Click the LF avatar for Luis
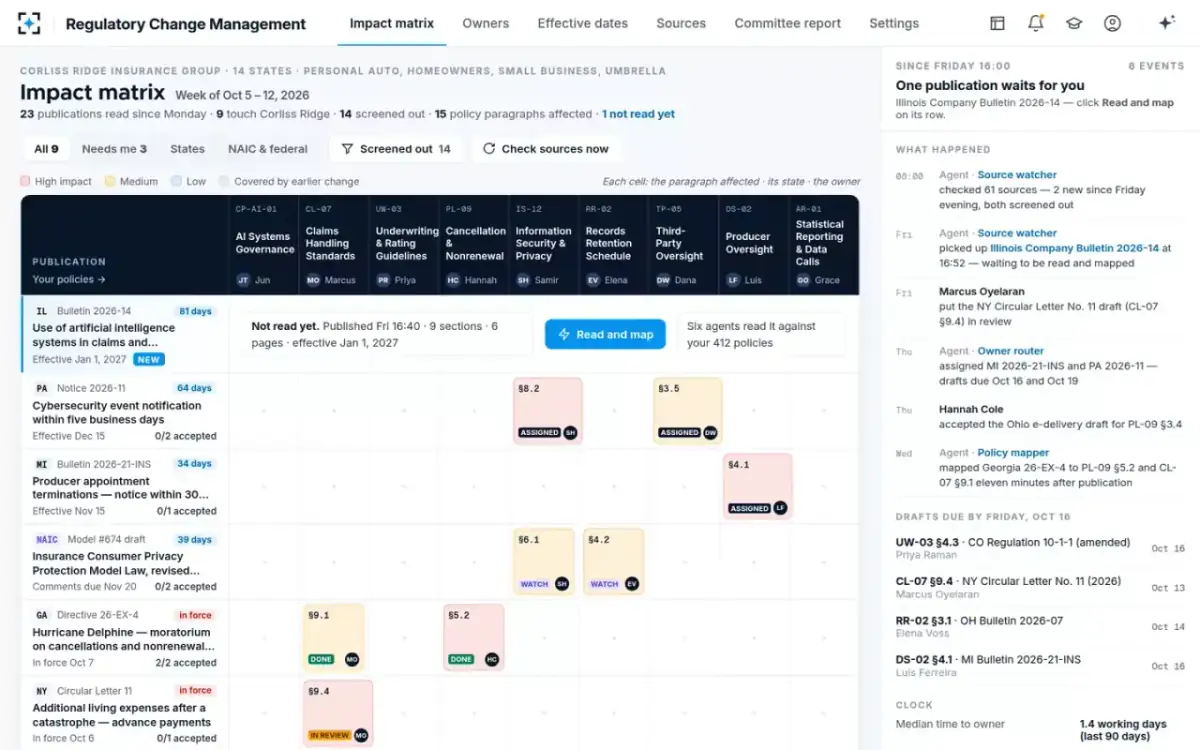Viewport: 1200px width, 750px height. pos(733,280)
